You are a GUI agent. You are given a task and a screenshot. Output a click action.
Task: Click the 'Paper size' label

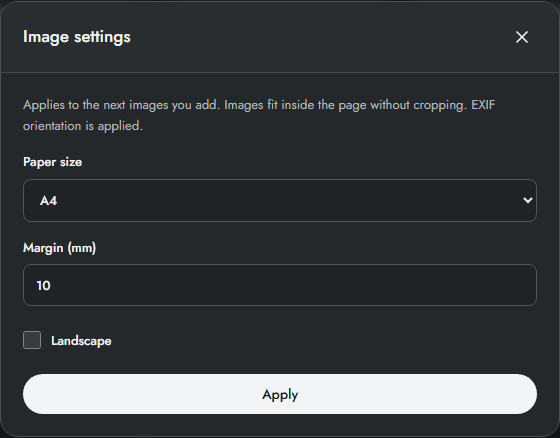(52, 162)
